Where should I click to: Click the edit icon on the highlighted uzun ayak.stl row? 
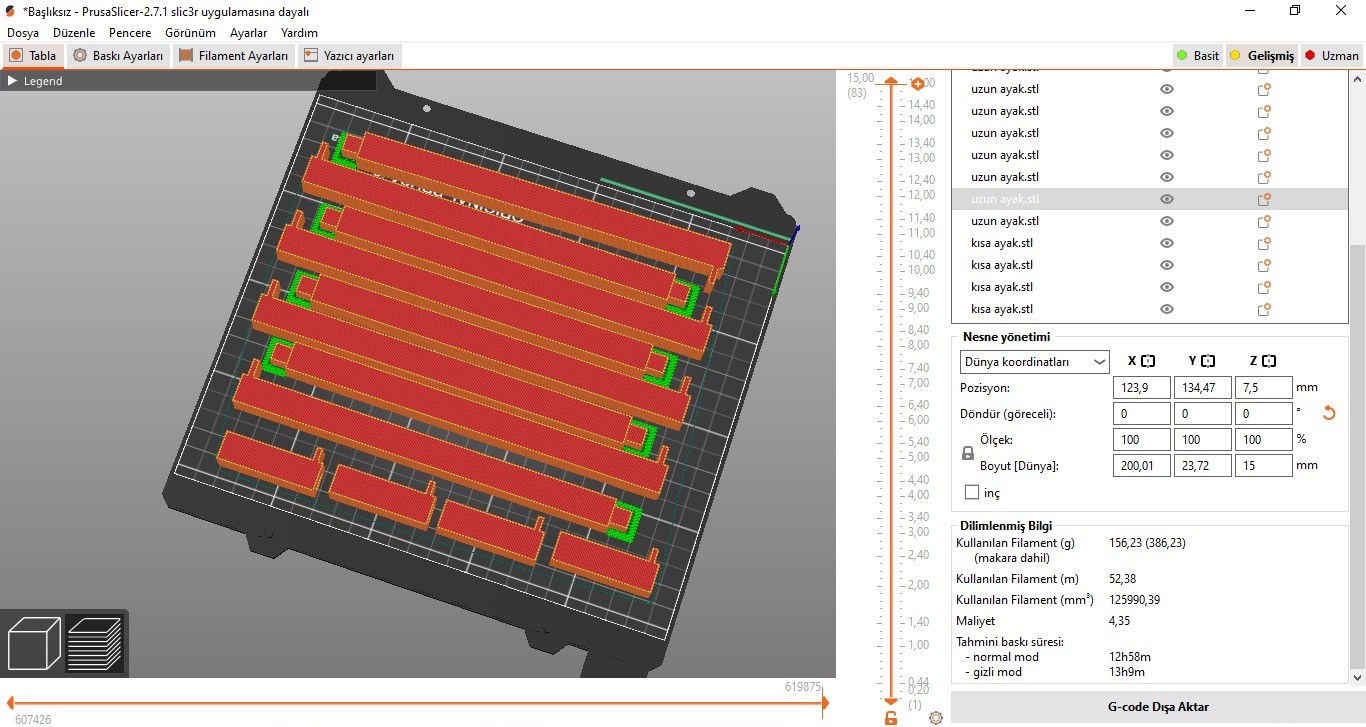[1264, 199]
